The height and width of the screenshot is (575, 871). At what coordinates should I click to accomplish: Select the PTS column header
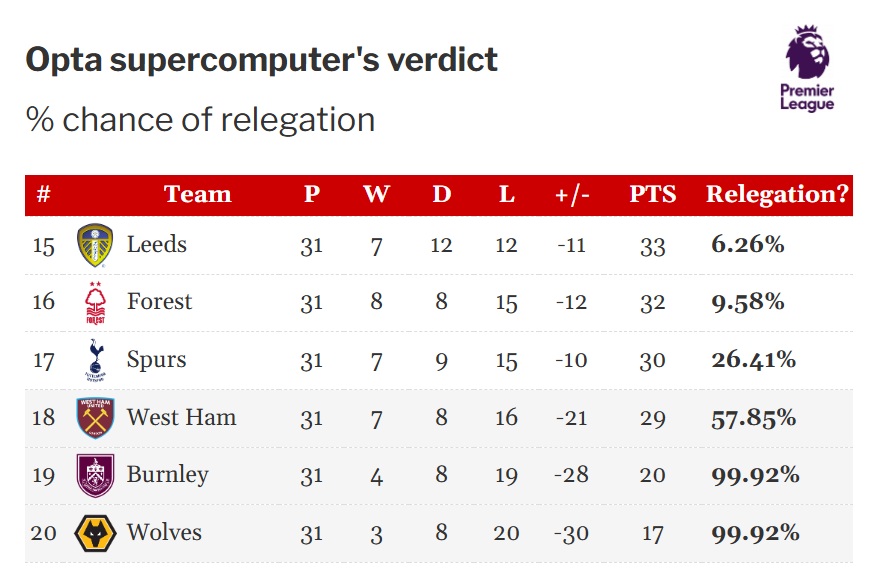pos(652,194)
